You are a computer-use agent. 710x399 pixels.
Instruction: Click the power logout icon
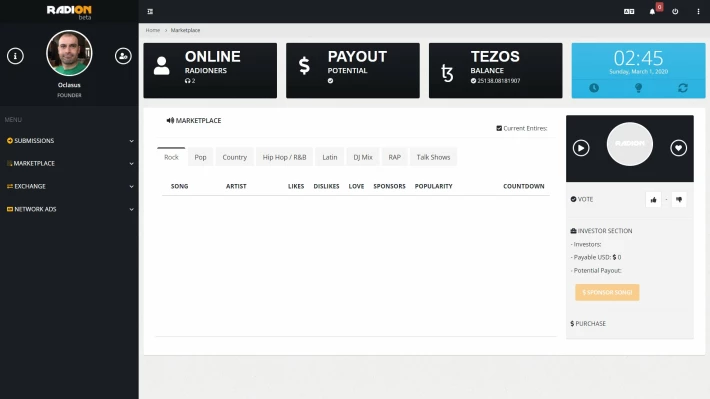675,11
